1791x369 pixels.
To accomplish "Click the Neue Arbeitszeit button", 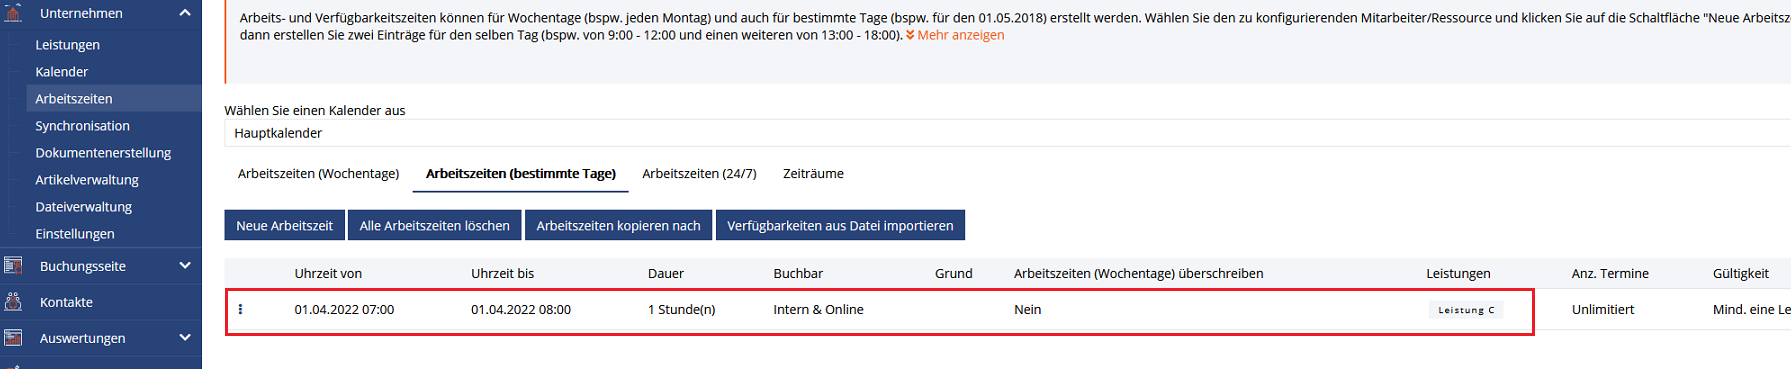I will [x=284, y=225].
